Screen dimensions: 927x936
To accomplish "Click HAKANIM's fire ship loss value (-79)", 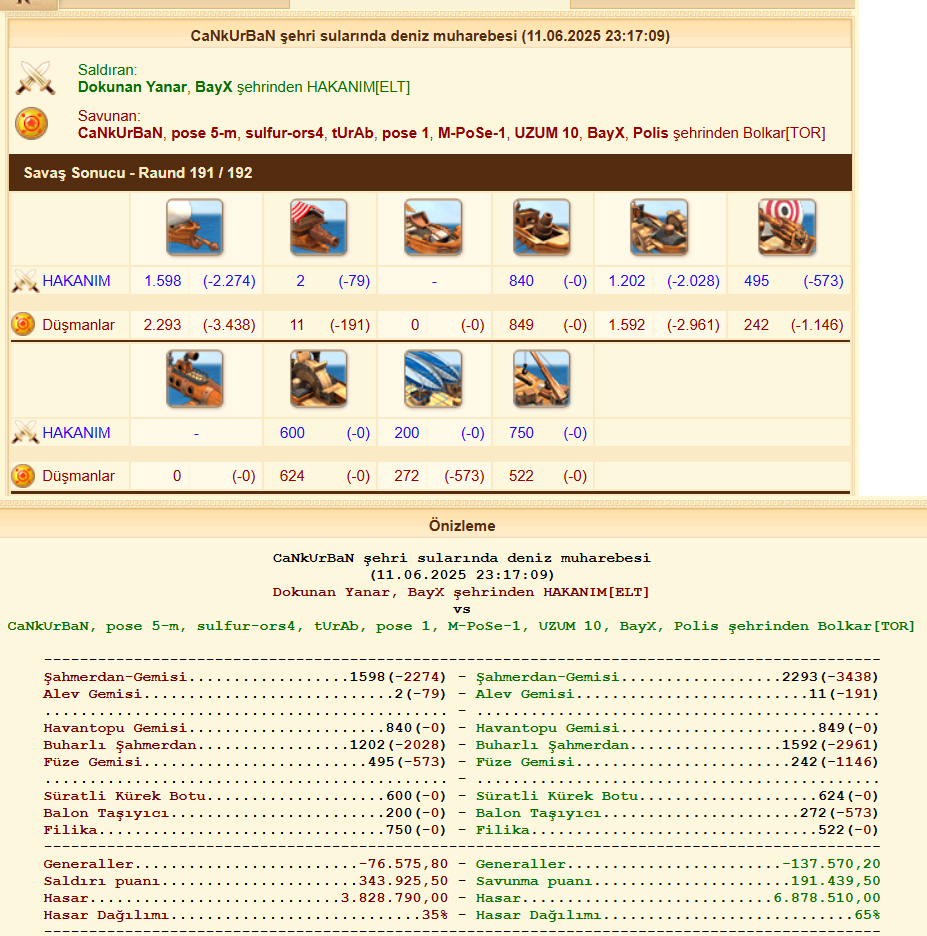I will point(354,281).
